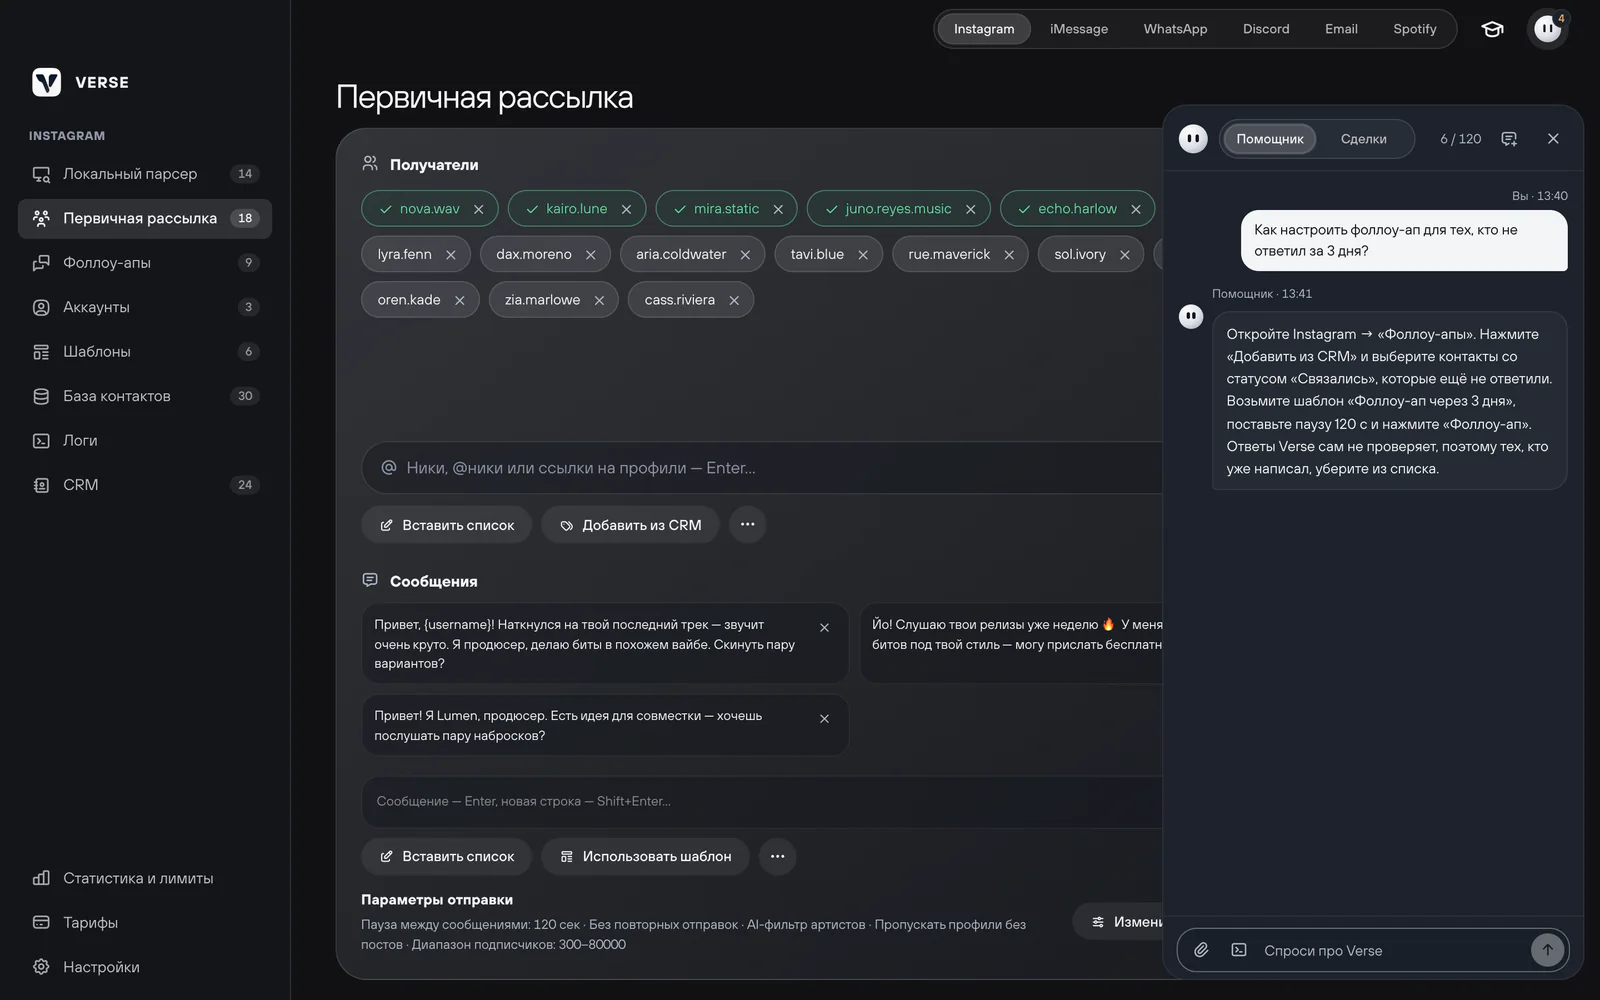
Task: Attach a file to assistant chat
Action: click(1202, 950)
